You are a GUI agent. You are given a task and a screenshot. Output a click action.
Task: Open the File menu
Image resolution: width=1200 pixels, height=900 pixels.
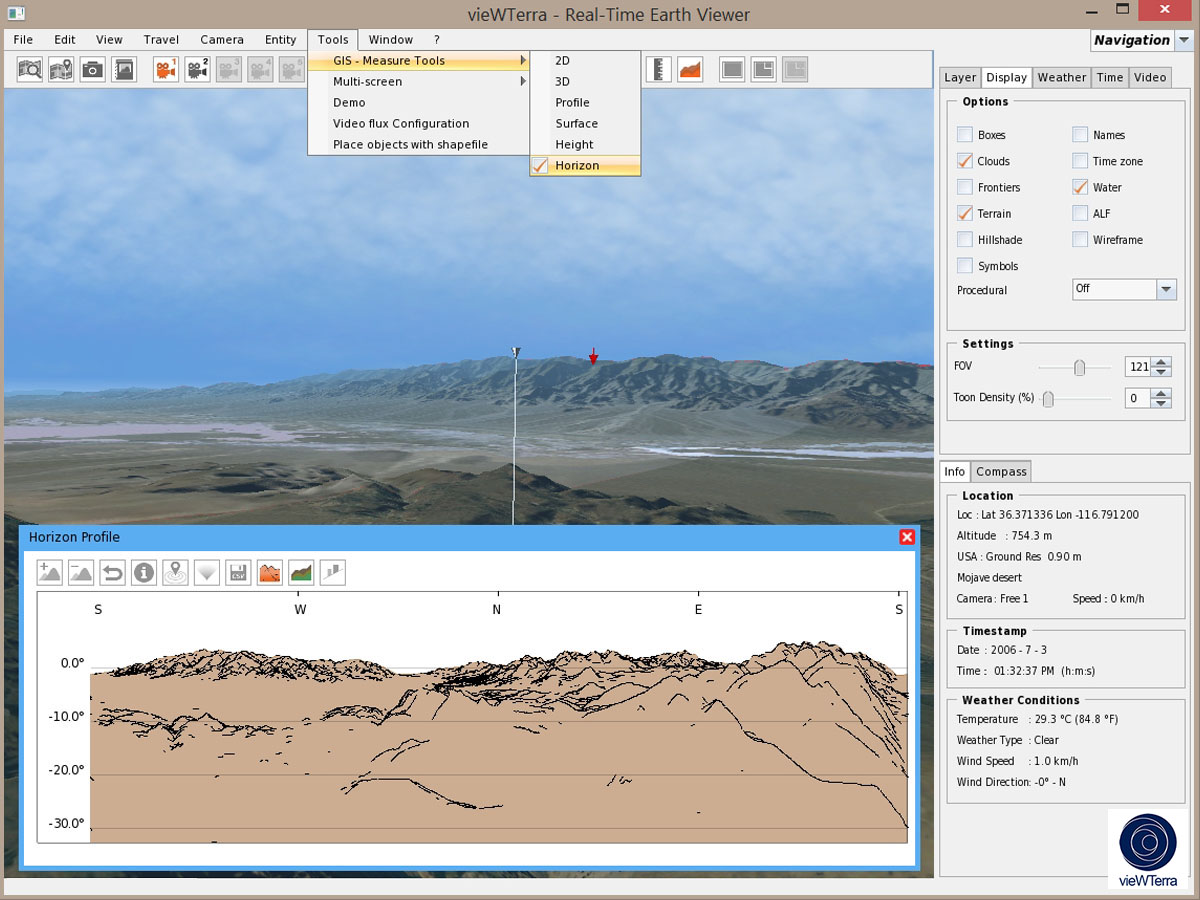(x=23, y=40)
